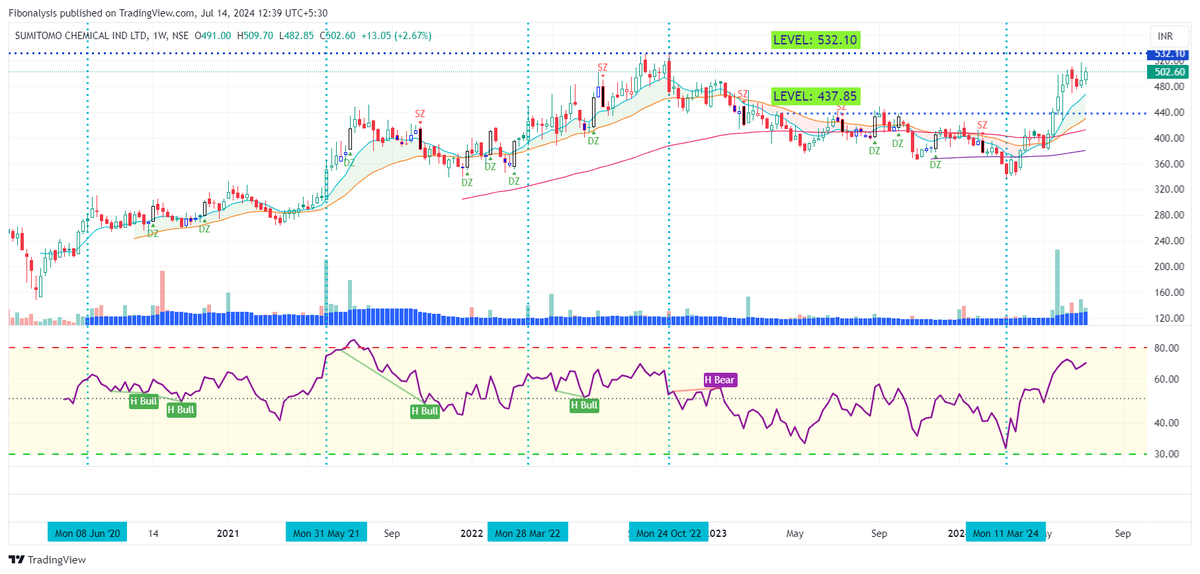The width and height of the screenshot is (1200, 574).
Task: Click 60.00 on the RSI axis
Action: coord(1169,380)
